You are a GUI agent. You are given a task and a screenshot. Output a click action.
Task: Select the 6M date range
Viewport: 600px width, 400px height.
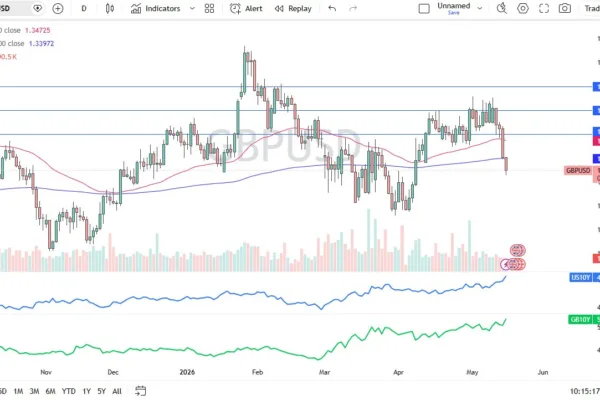[x=51, y=391]
